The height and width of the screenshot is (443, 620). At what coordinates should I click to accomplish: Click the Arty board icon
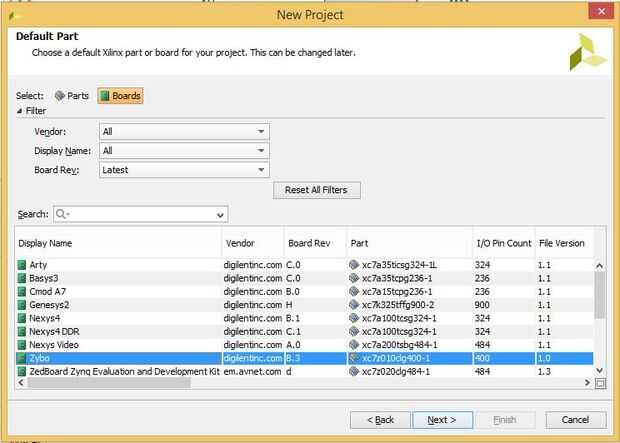(x=22, y=265)
